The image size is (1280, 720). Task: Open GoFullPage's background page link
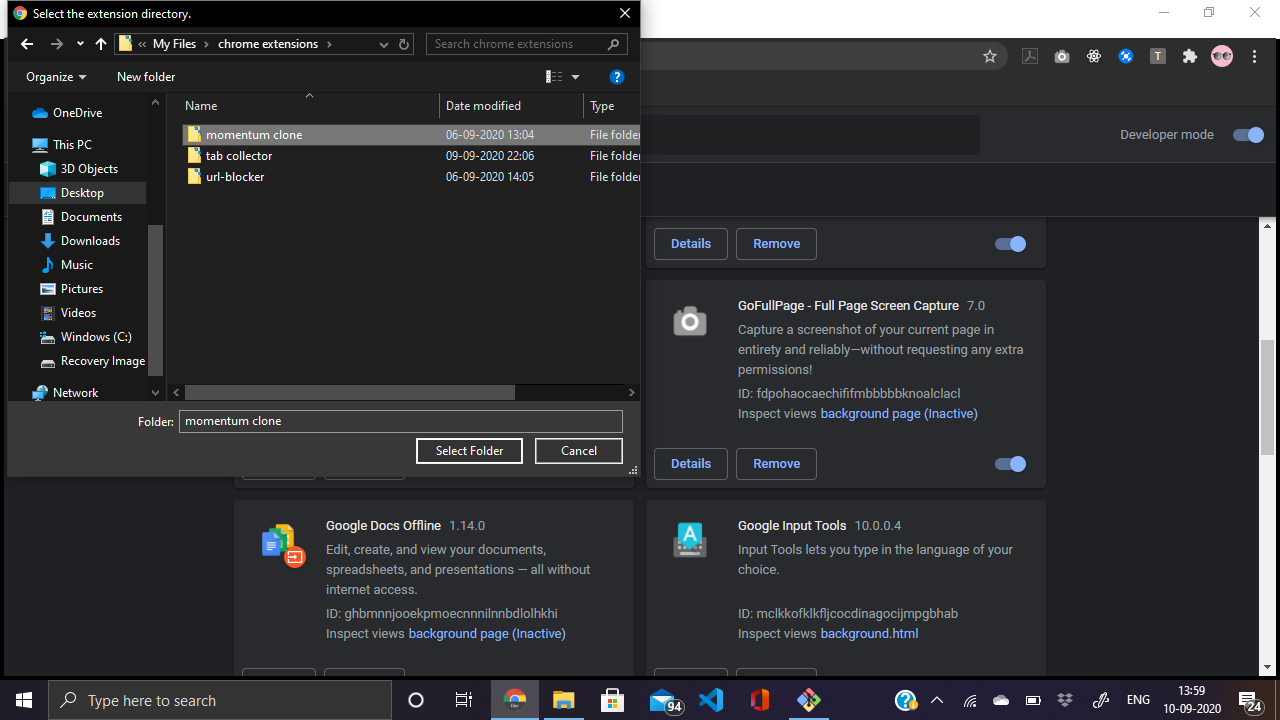[x=898, y=413]
